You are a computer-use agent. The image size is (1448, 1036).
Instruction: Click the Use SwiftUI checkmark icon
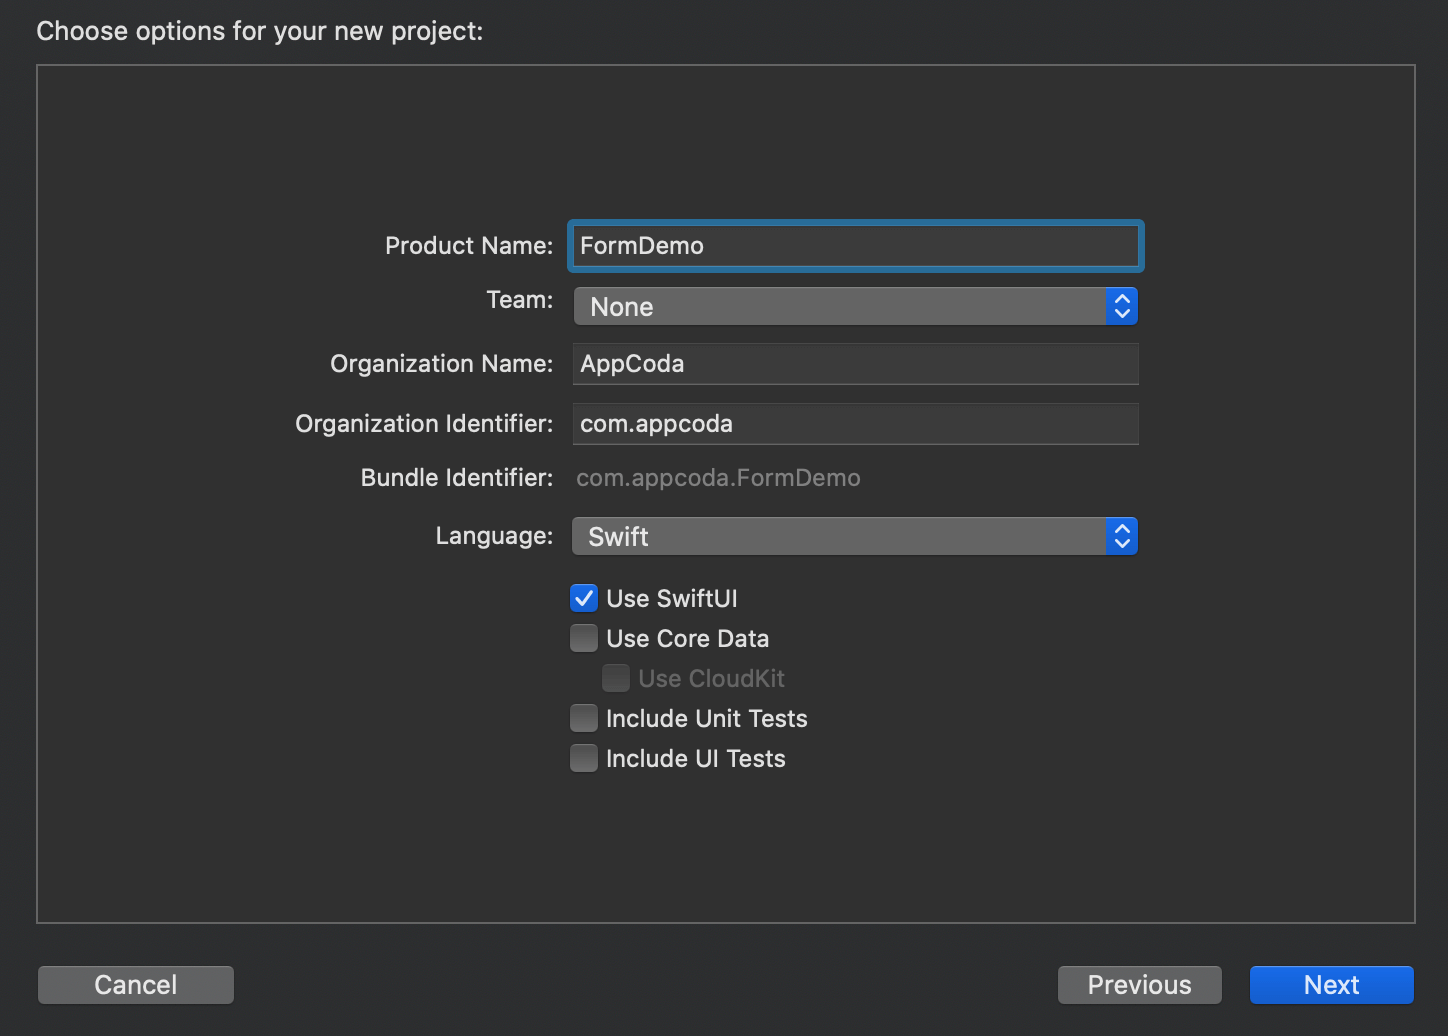[x=583, y=598]
